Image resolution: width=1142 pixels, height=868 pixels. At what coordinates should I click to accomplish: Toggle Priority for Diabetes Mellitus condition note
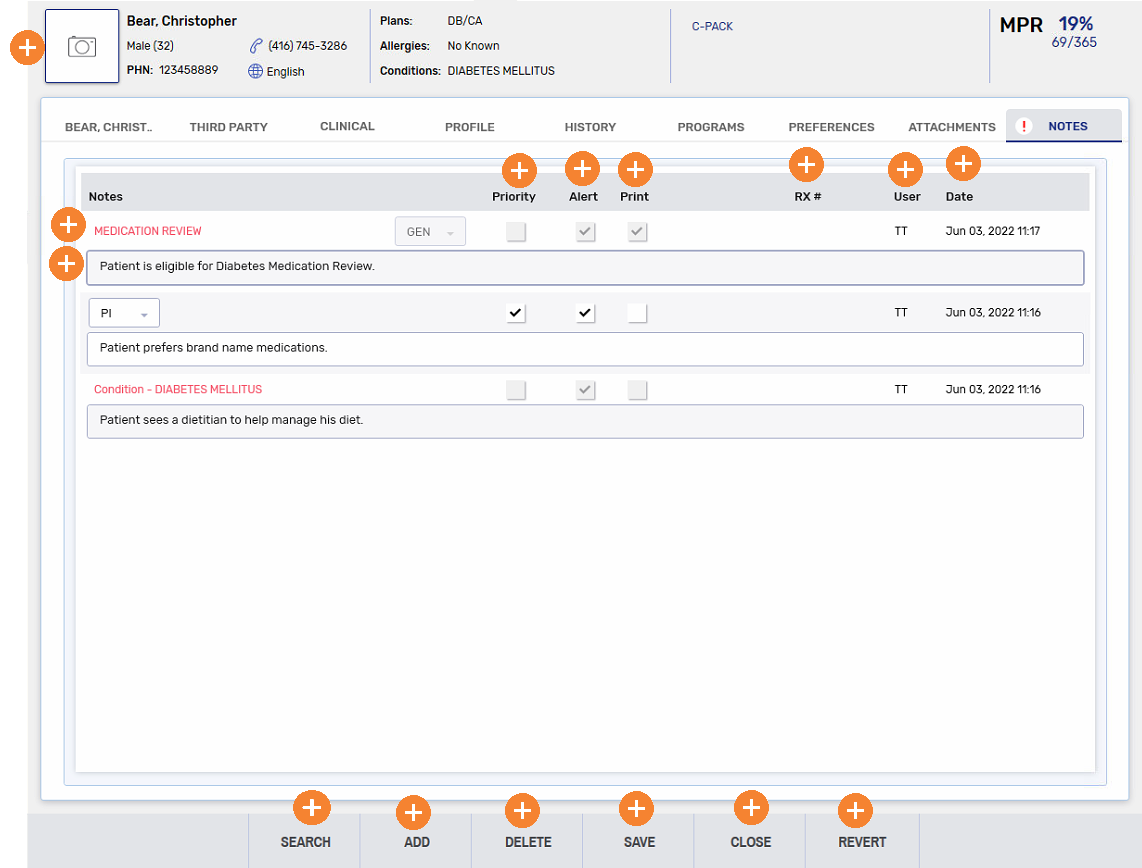(x=516, y=390)
